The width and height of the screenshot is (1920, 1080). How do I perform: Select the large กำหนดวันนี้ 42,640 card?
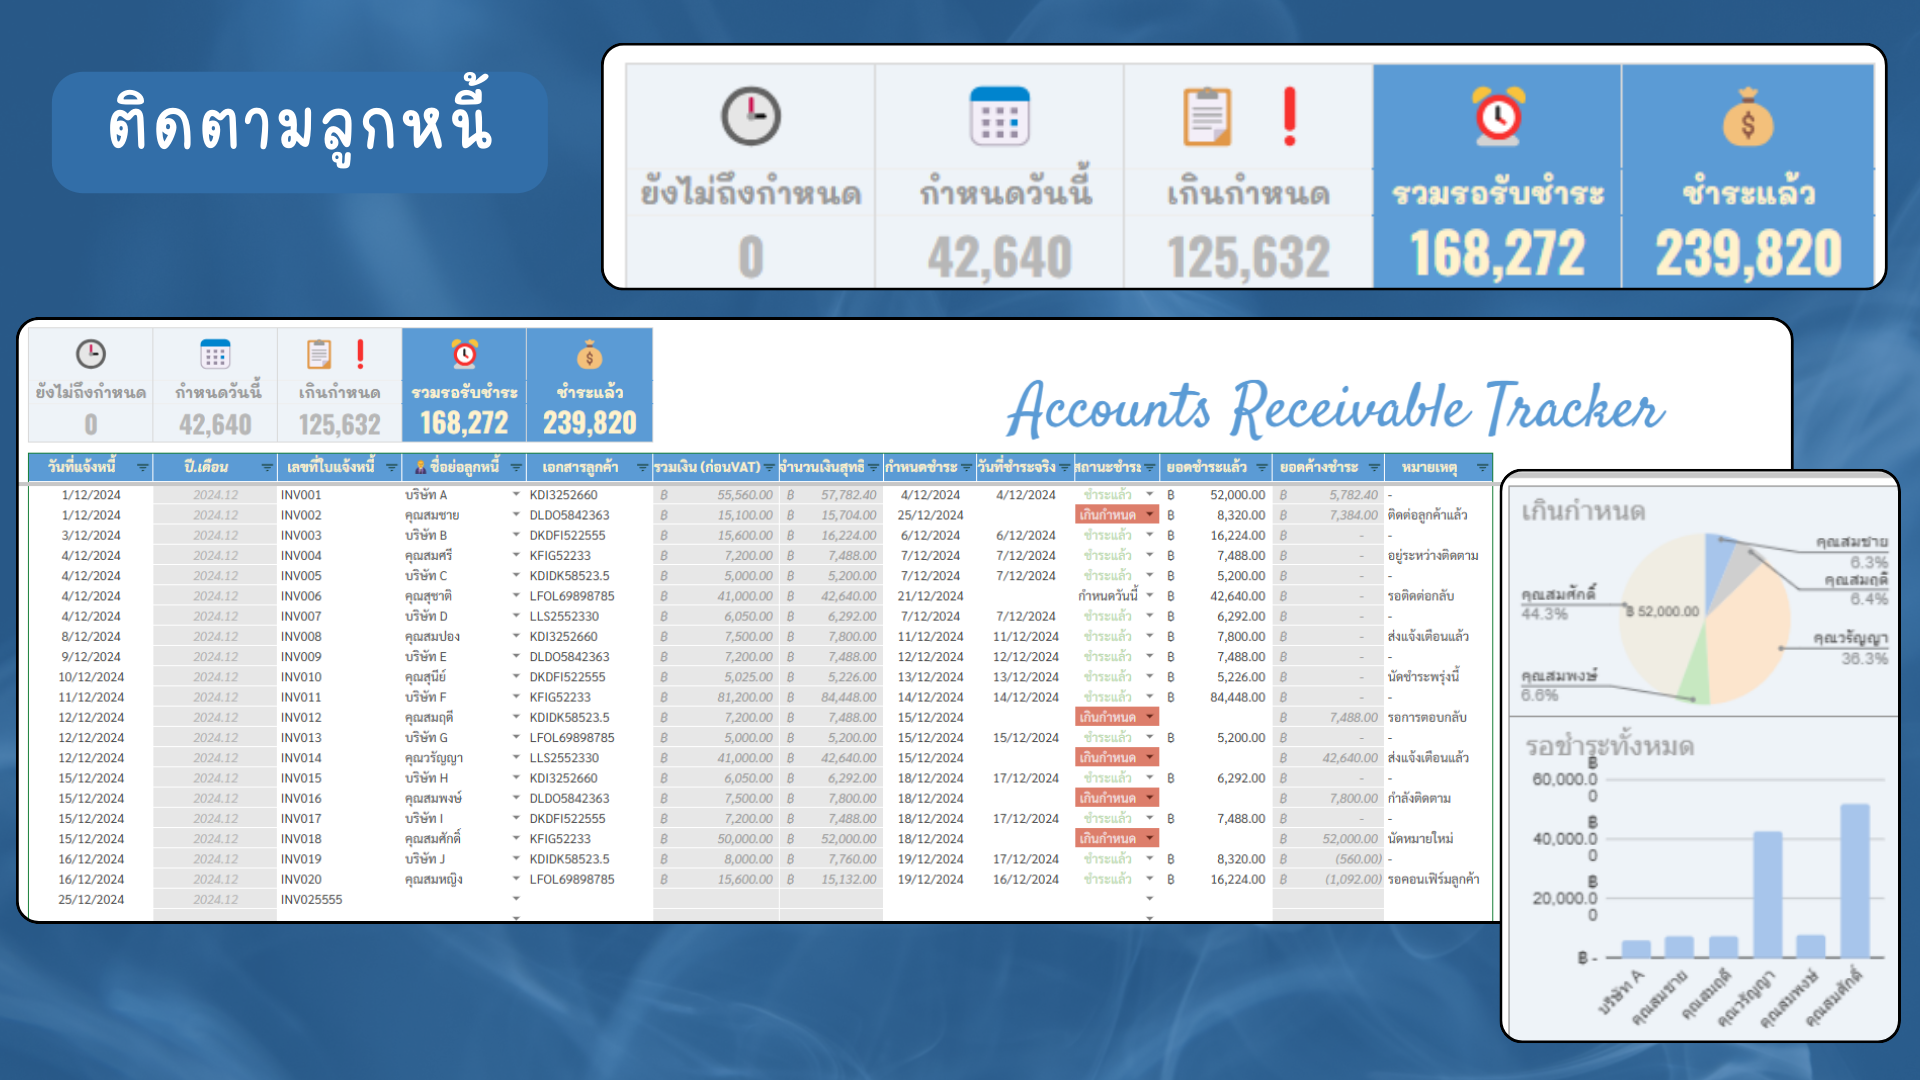pyautogui.click(x=999, y=176)
